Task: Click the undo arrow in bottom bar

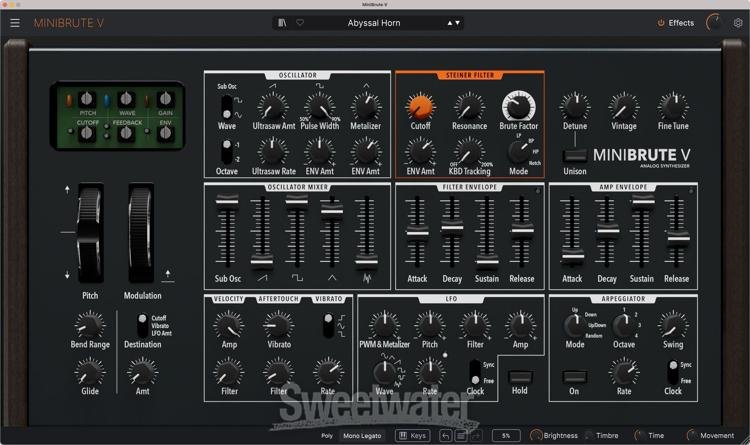Action: (x=445, y=435)
